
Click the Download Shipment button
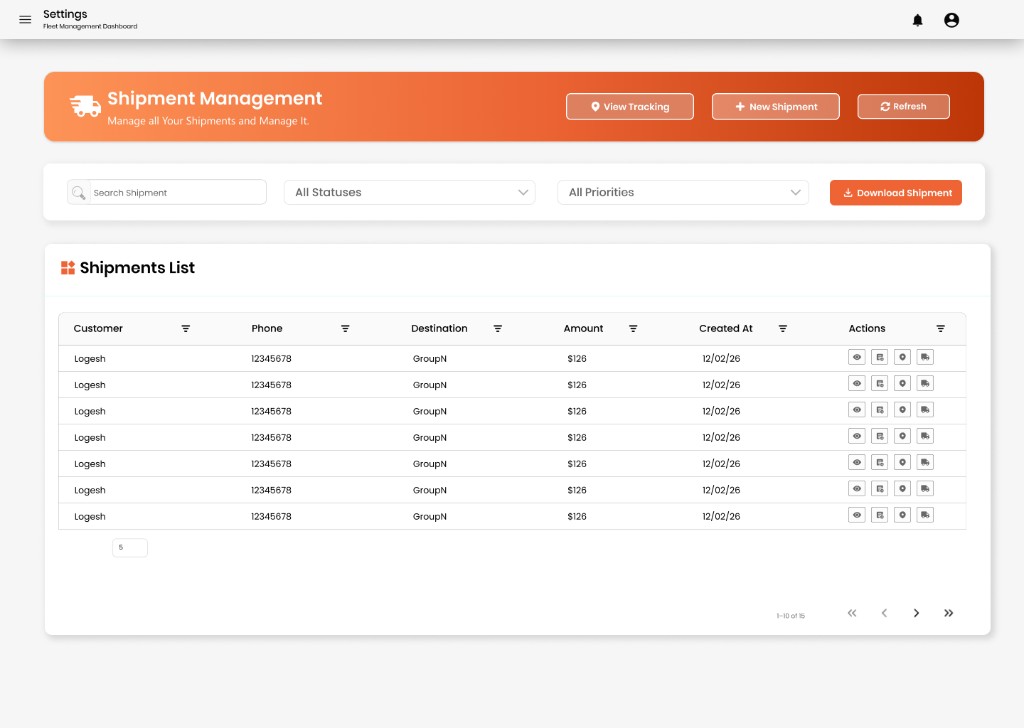896,193
